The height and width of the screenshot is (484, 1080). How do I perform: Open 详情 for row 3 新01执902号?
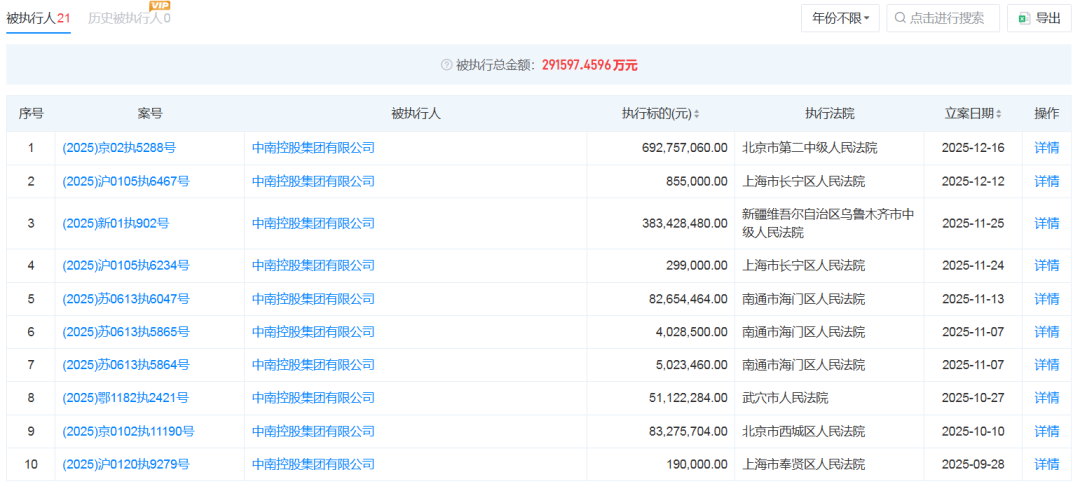pyautogui.click(x=1046, y=223)
